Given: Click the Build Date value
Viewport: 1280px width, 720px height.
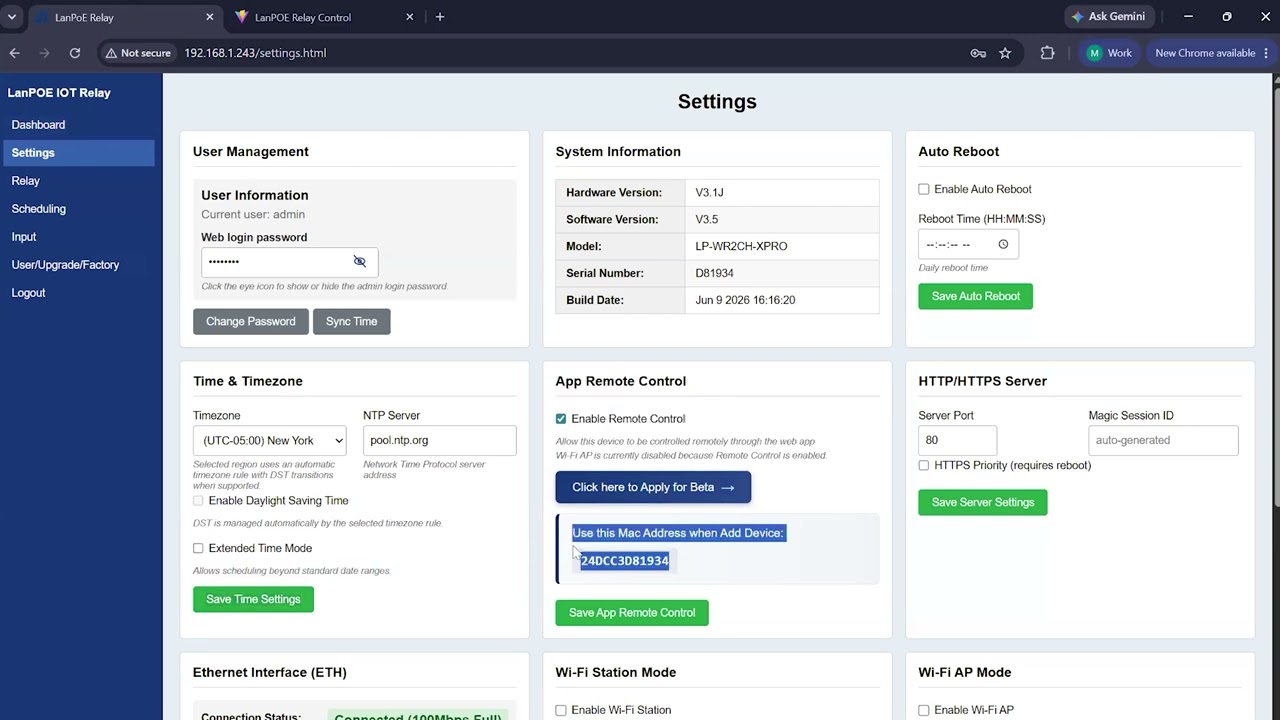Looking at the screenshot, I should (745, 300).
